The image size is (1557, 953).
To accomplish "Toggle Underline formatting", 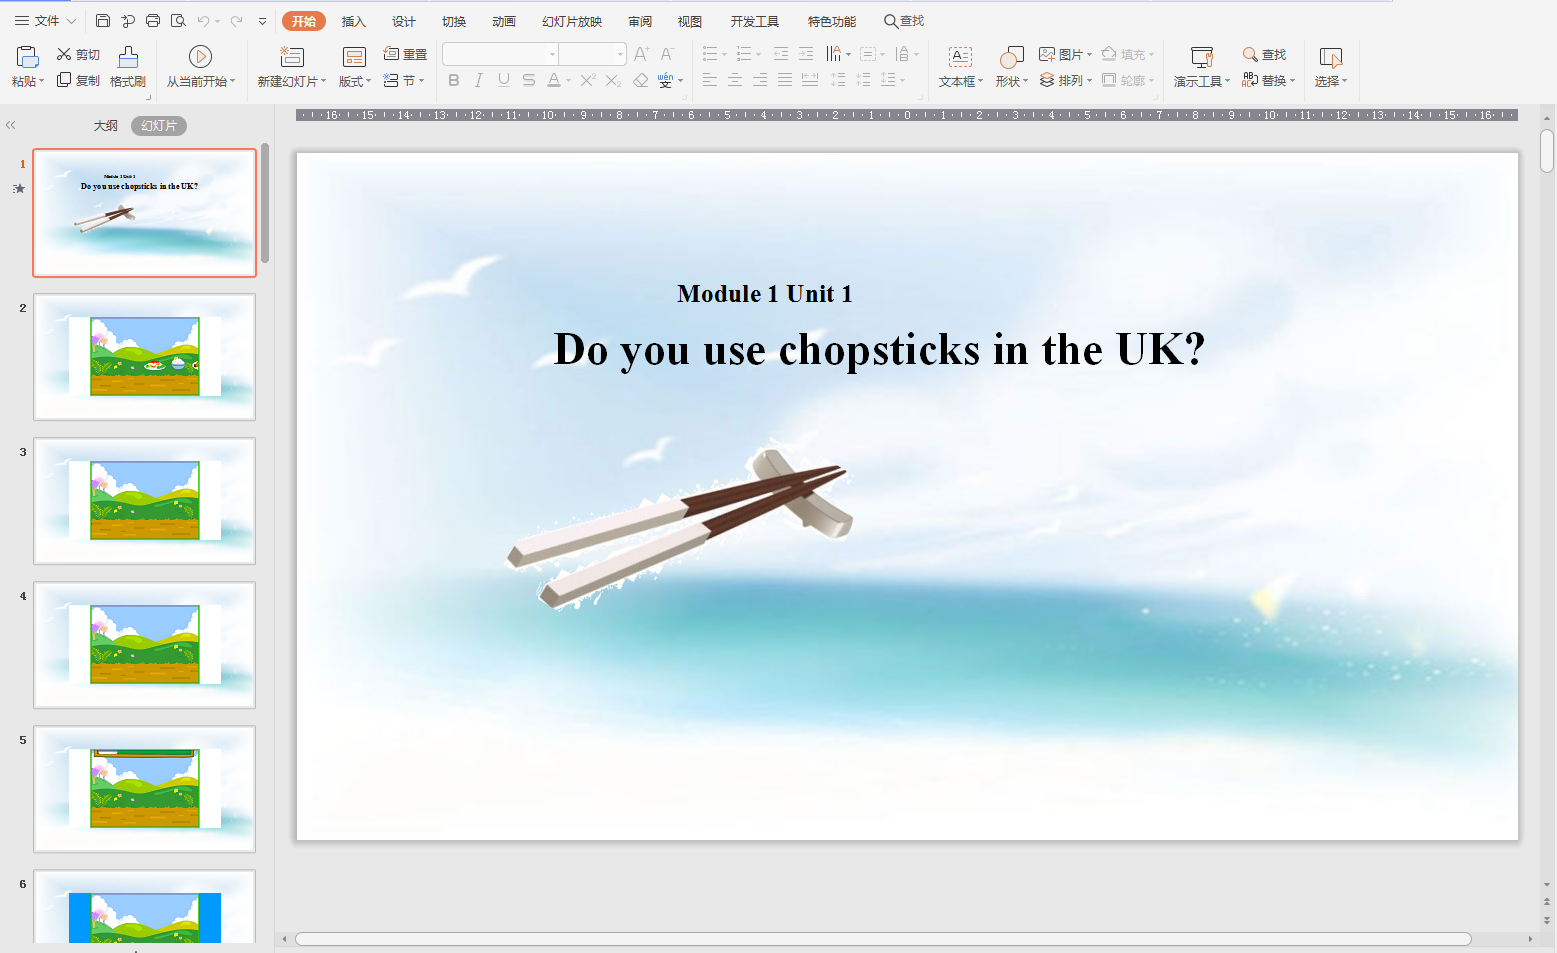I will click(504, 80).
